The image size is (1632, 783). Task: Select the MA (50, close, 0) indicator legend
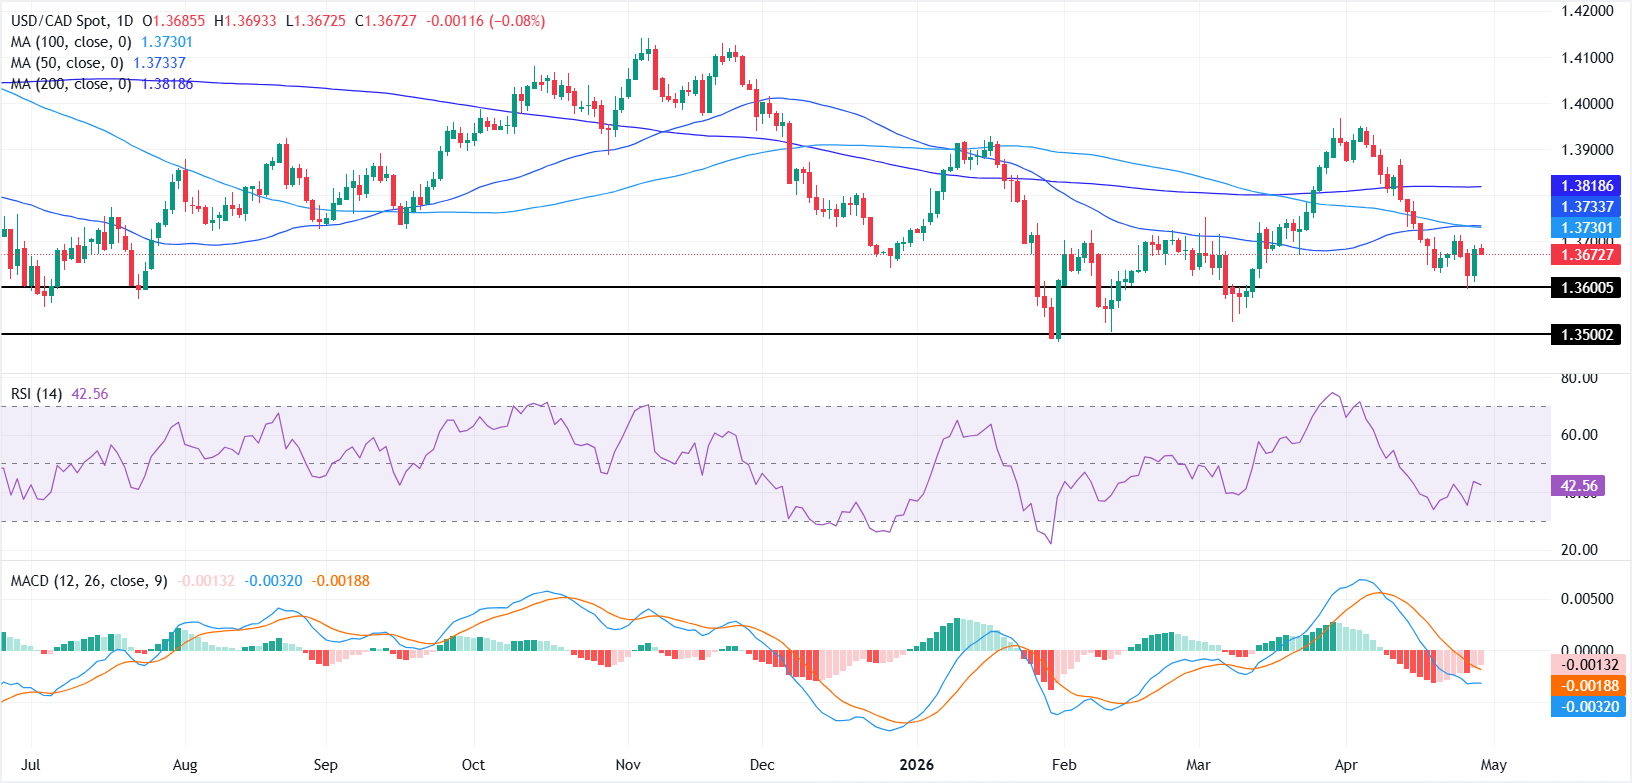coord(68,63)
